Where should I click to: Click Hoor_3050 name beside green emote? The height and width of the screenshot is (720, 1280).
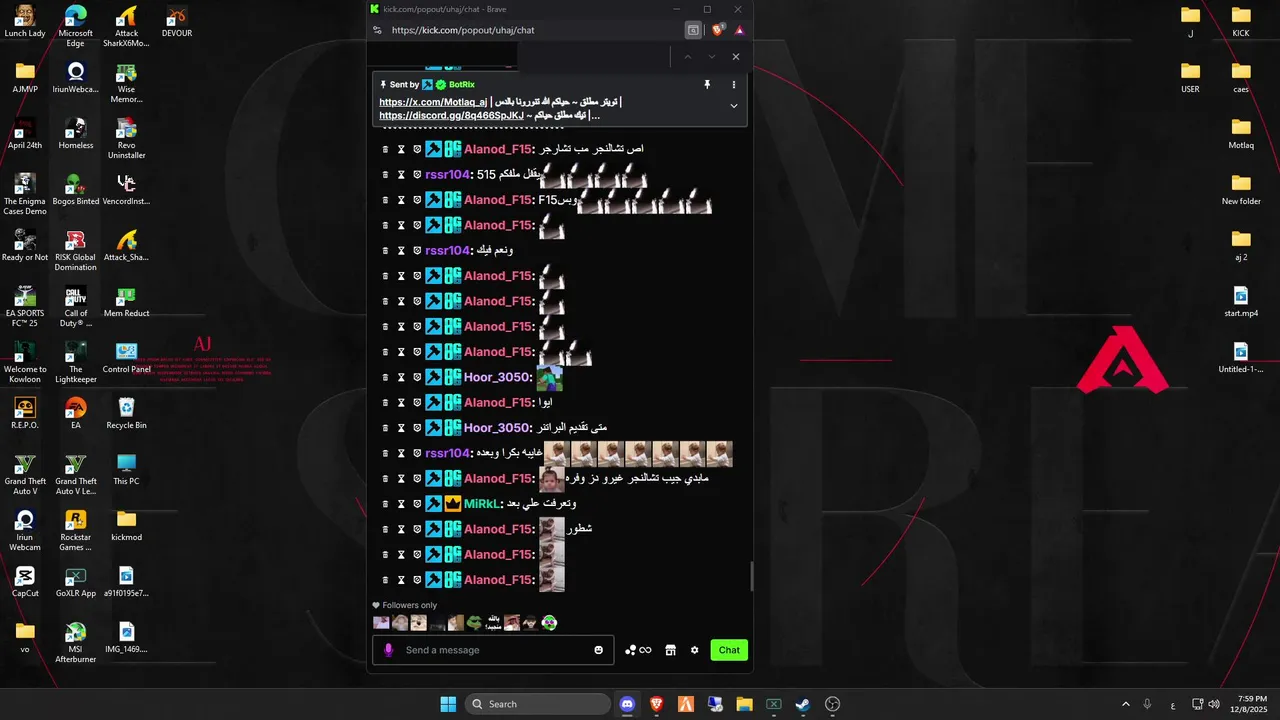point(496,377)
